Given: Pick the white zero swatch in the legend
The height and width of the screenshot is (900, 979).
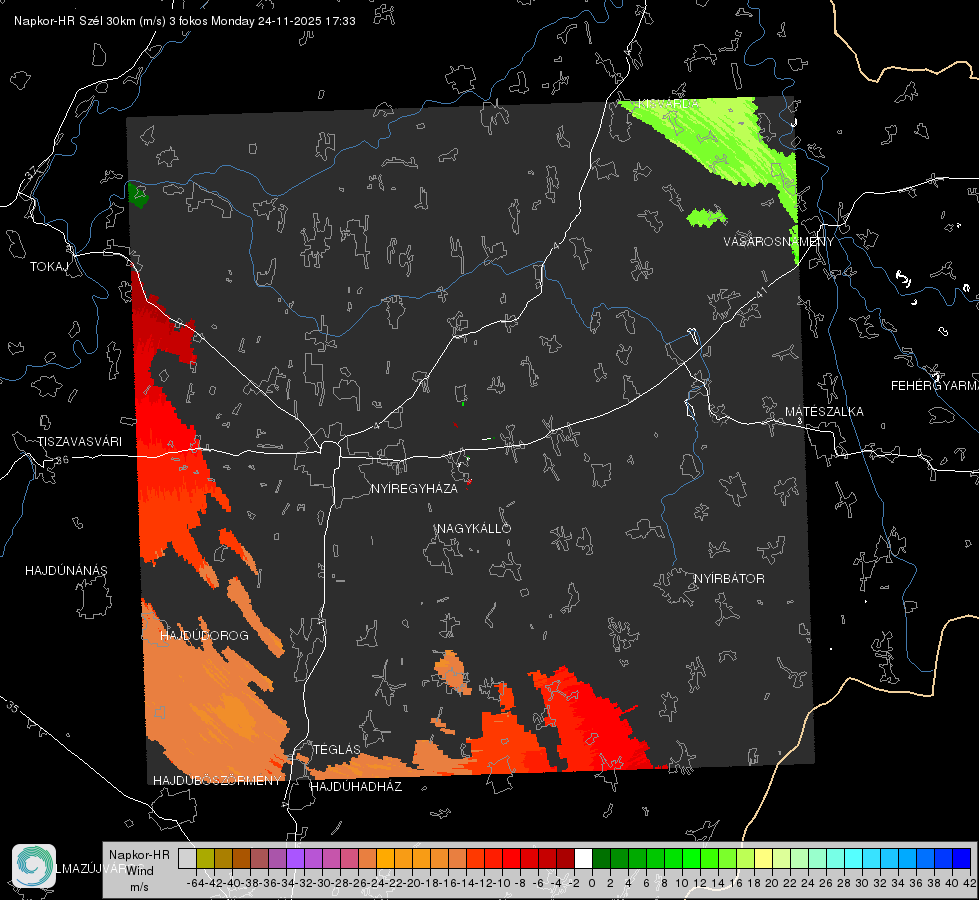Looking at the screenshot, I should (583, 859).
